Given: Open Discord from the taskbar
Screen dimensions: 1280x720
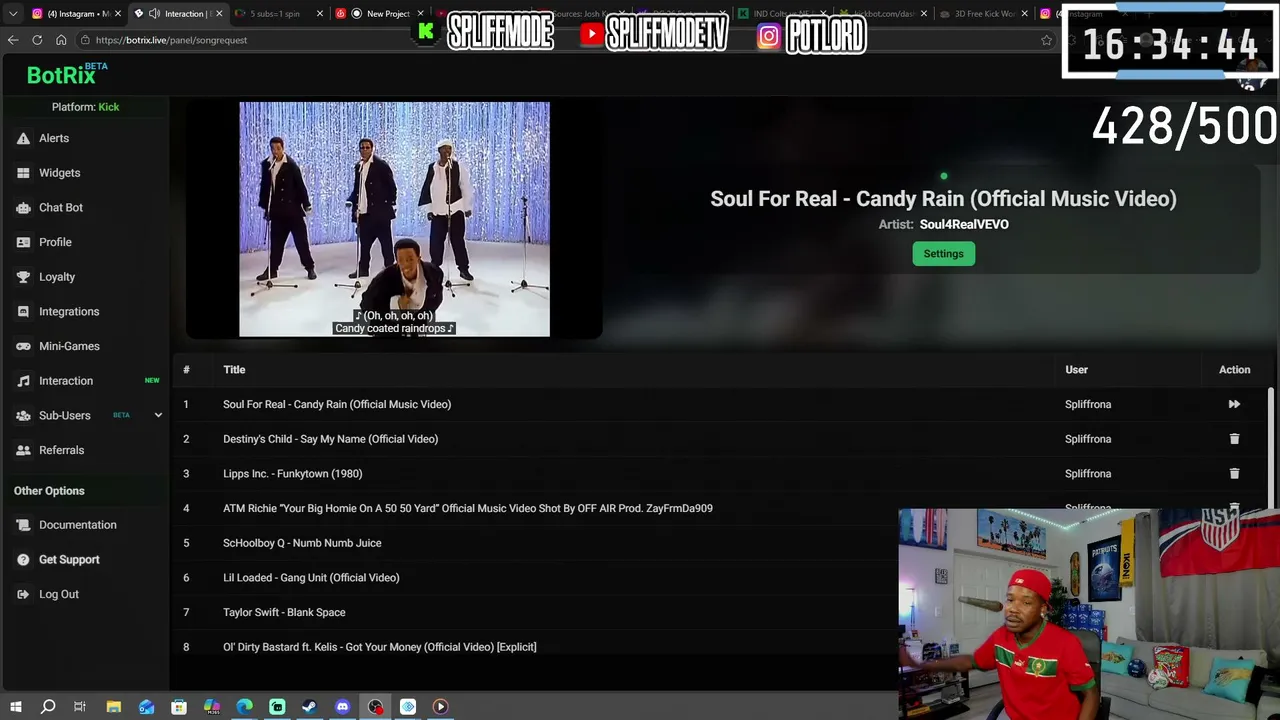Looking at the screenshot, I should tap(342, 707).
